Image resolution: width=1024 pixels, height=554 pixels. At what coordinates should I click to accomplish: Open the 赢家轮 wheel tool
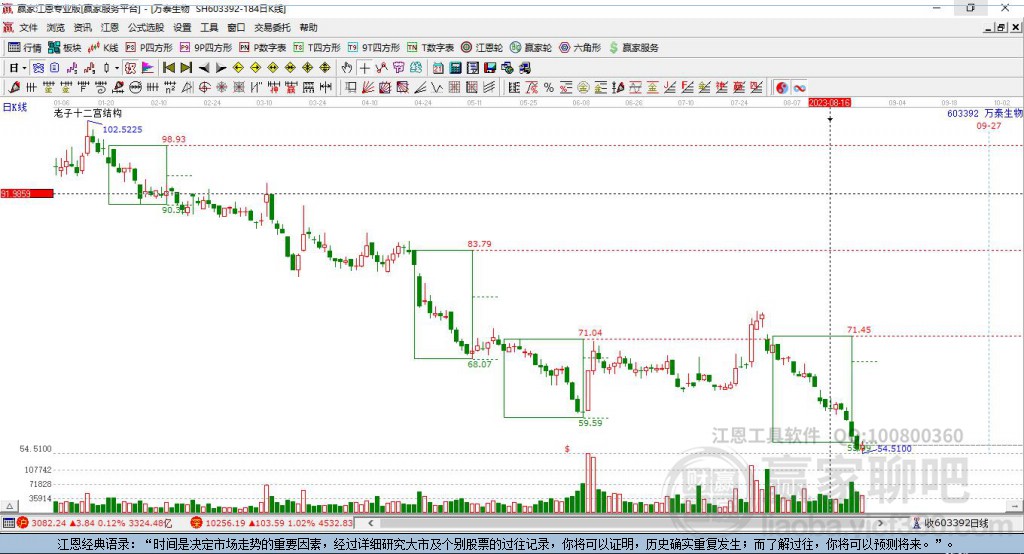[x=531, y=48]
